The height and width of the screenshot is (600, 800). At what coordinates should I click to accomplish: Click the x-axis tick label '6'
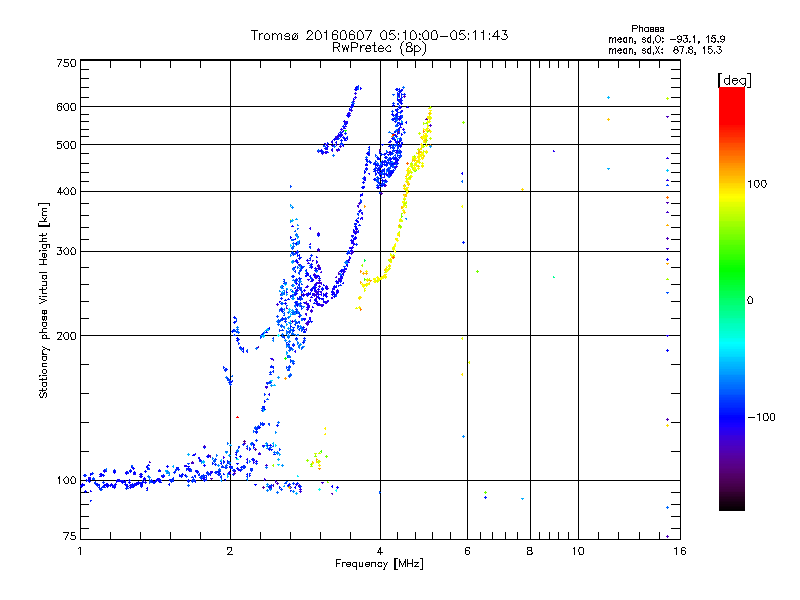467,551
